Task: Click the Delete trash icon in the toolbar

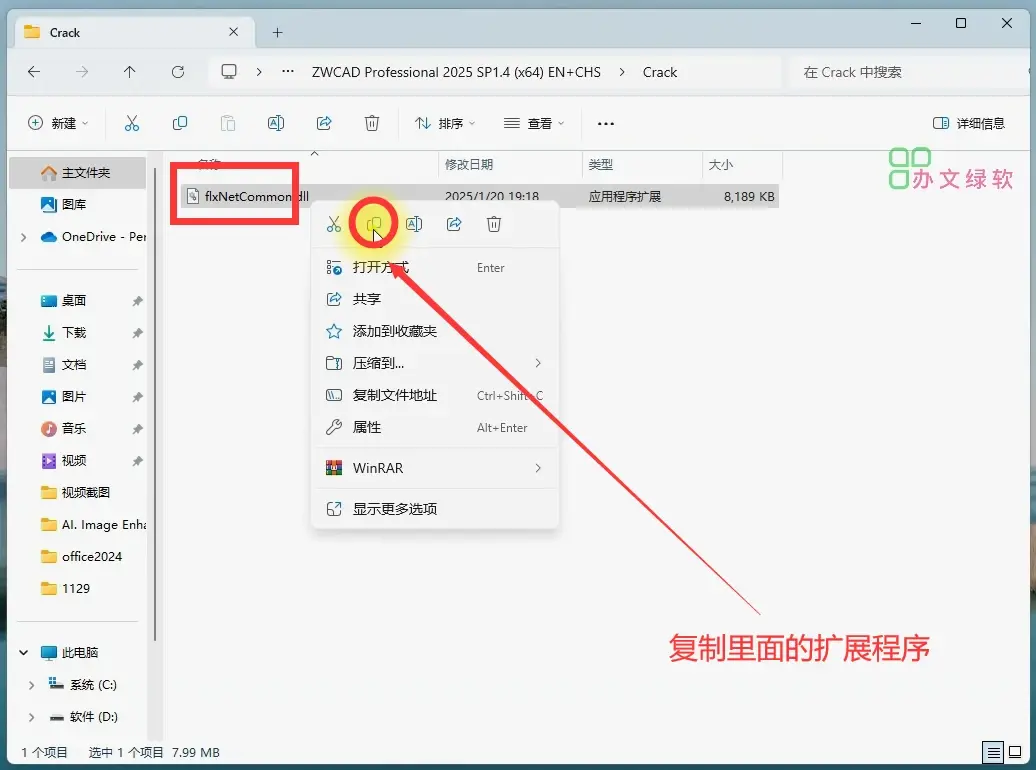Action: 372,124
